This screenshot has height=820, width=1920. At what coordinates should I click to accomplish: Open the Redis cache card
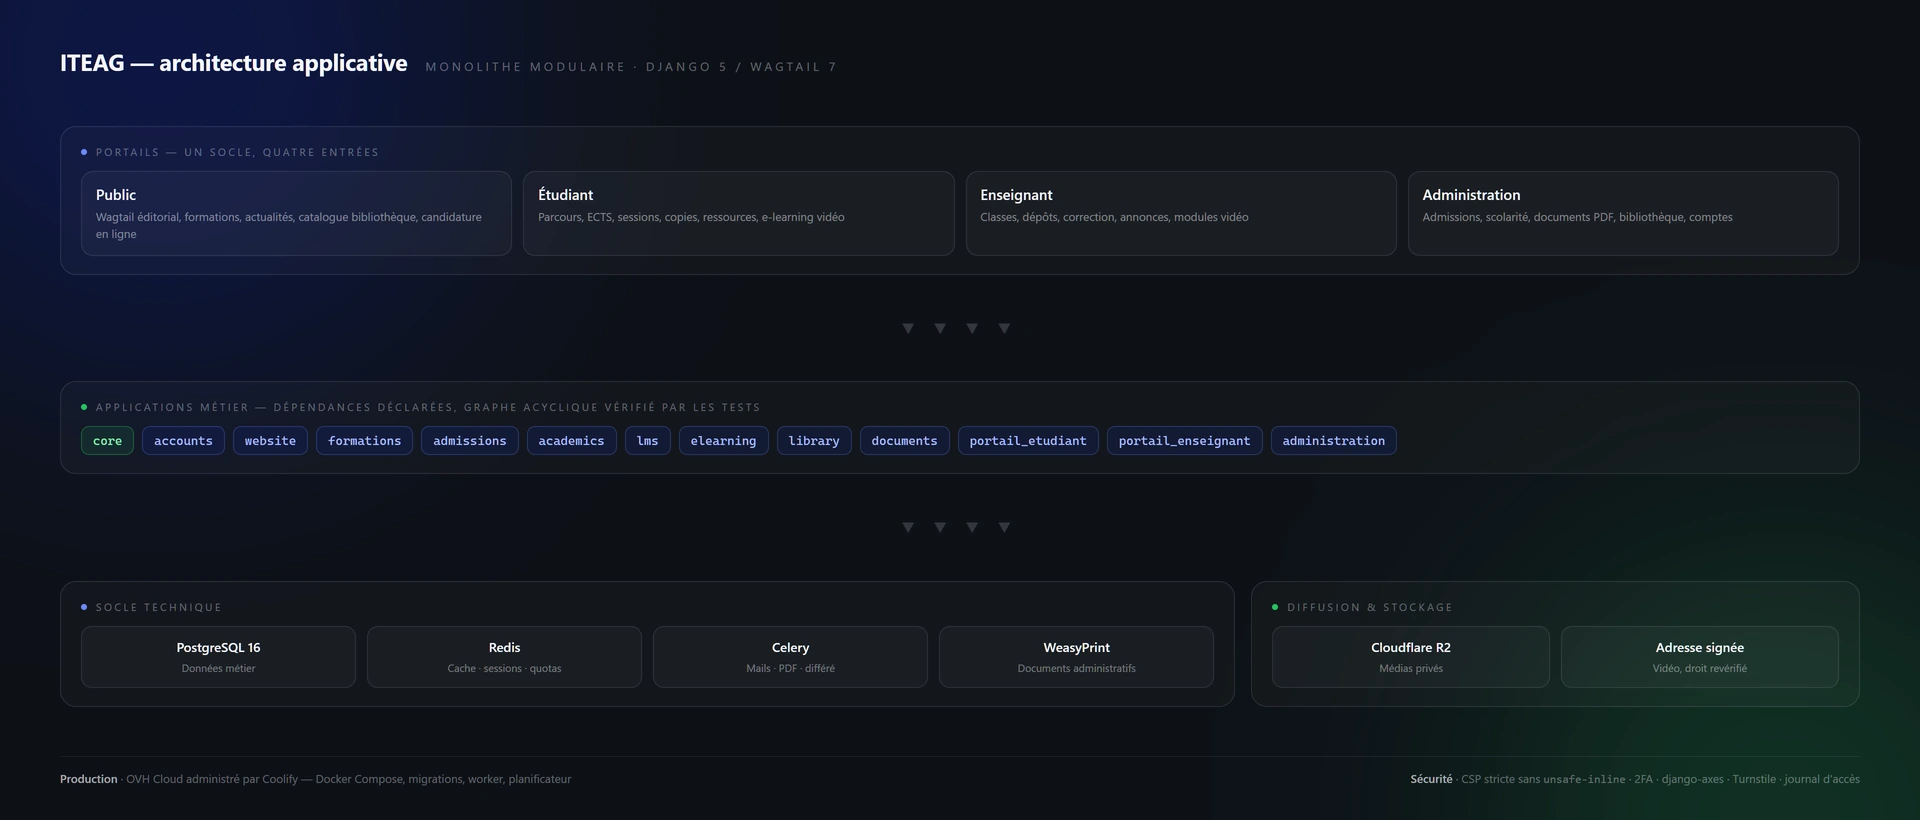[x=504, y=657]
